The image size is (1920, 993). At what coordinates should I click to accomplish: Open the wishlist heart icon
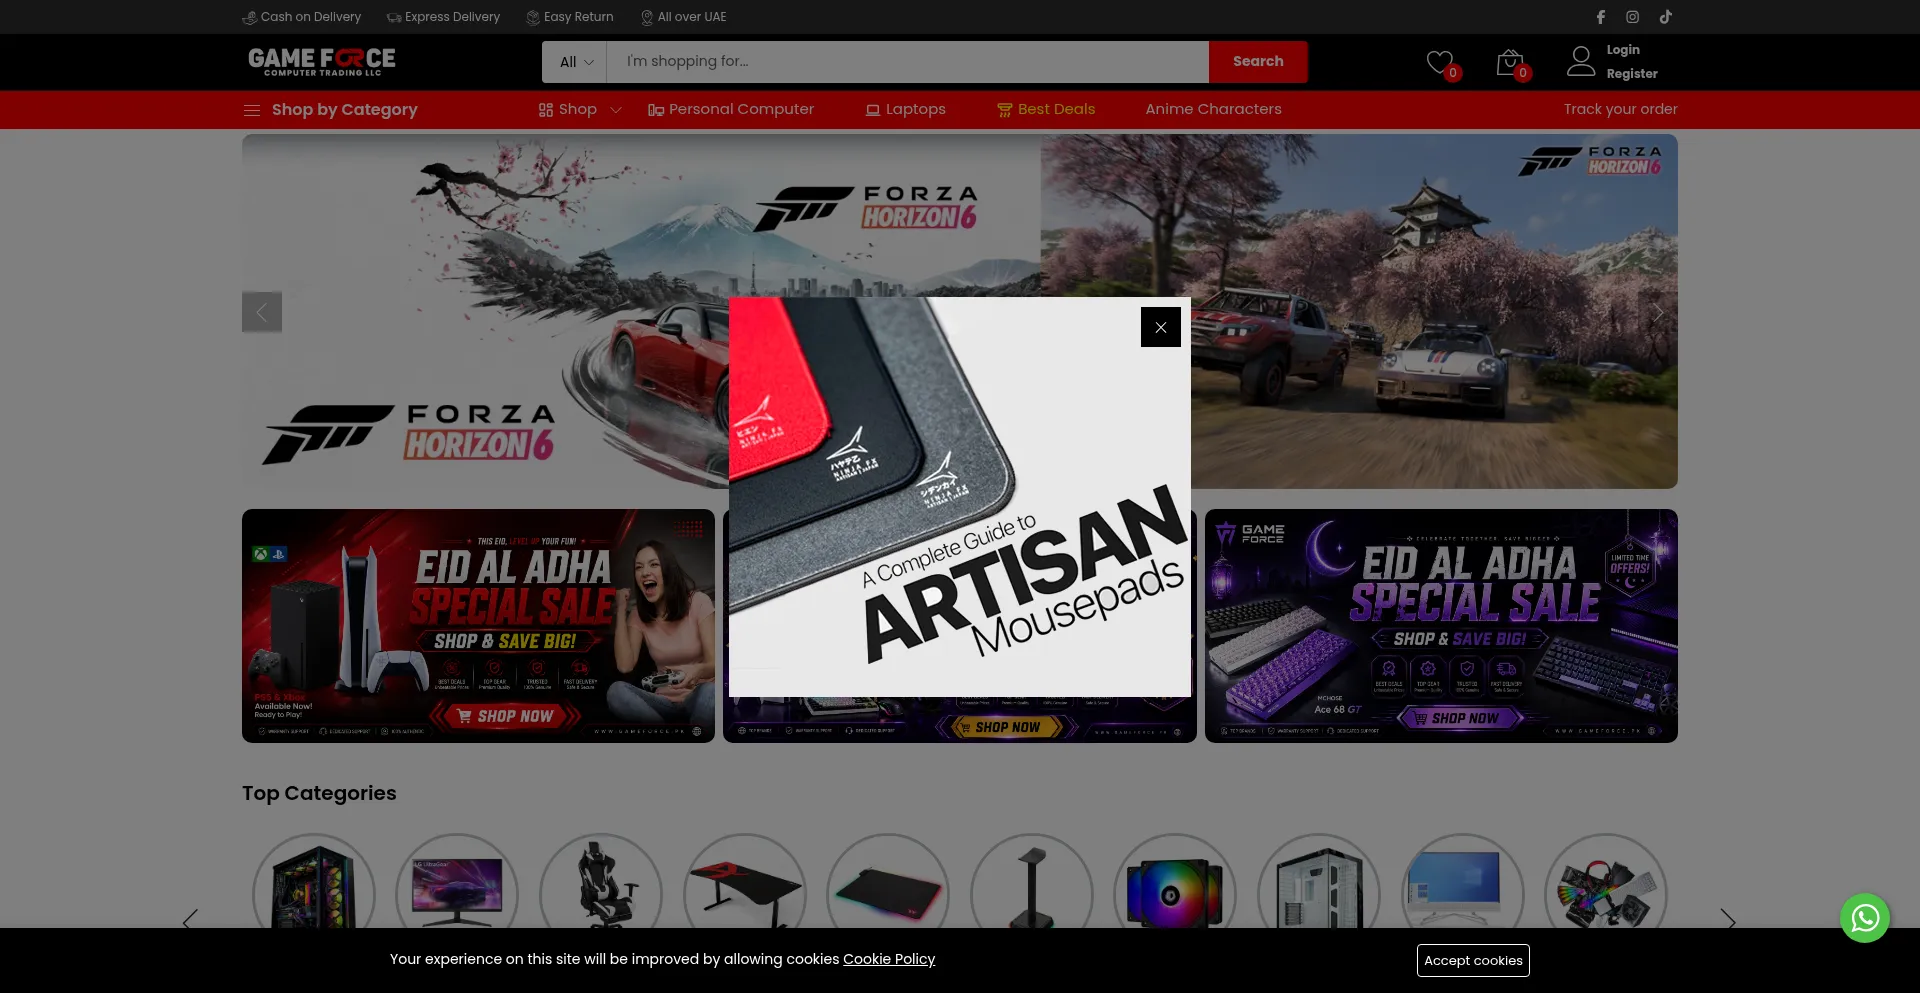[x=1440, y=62]
